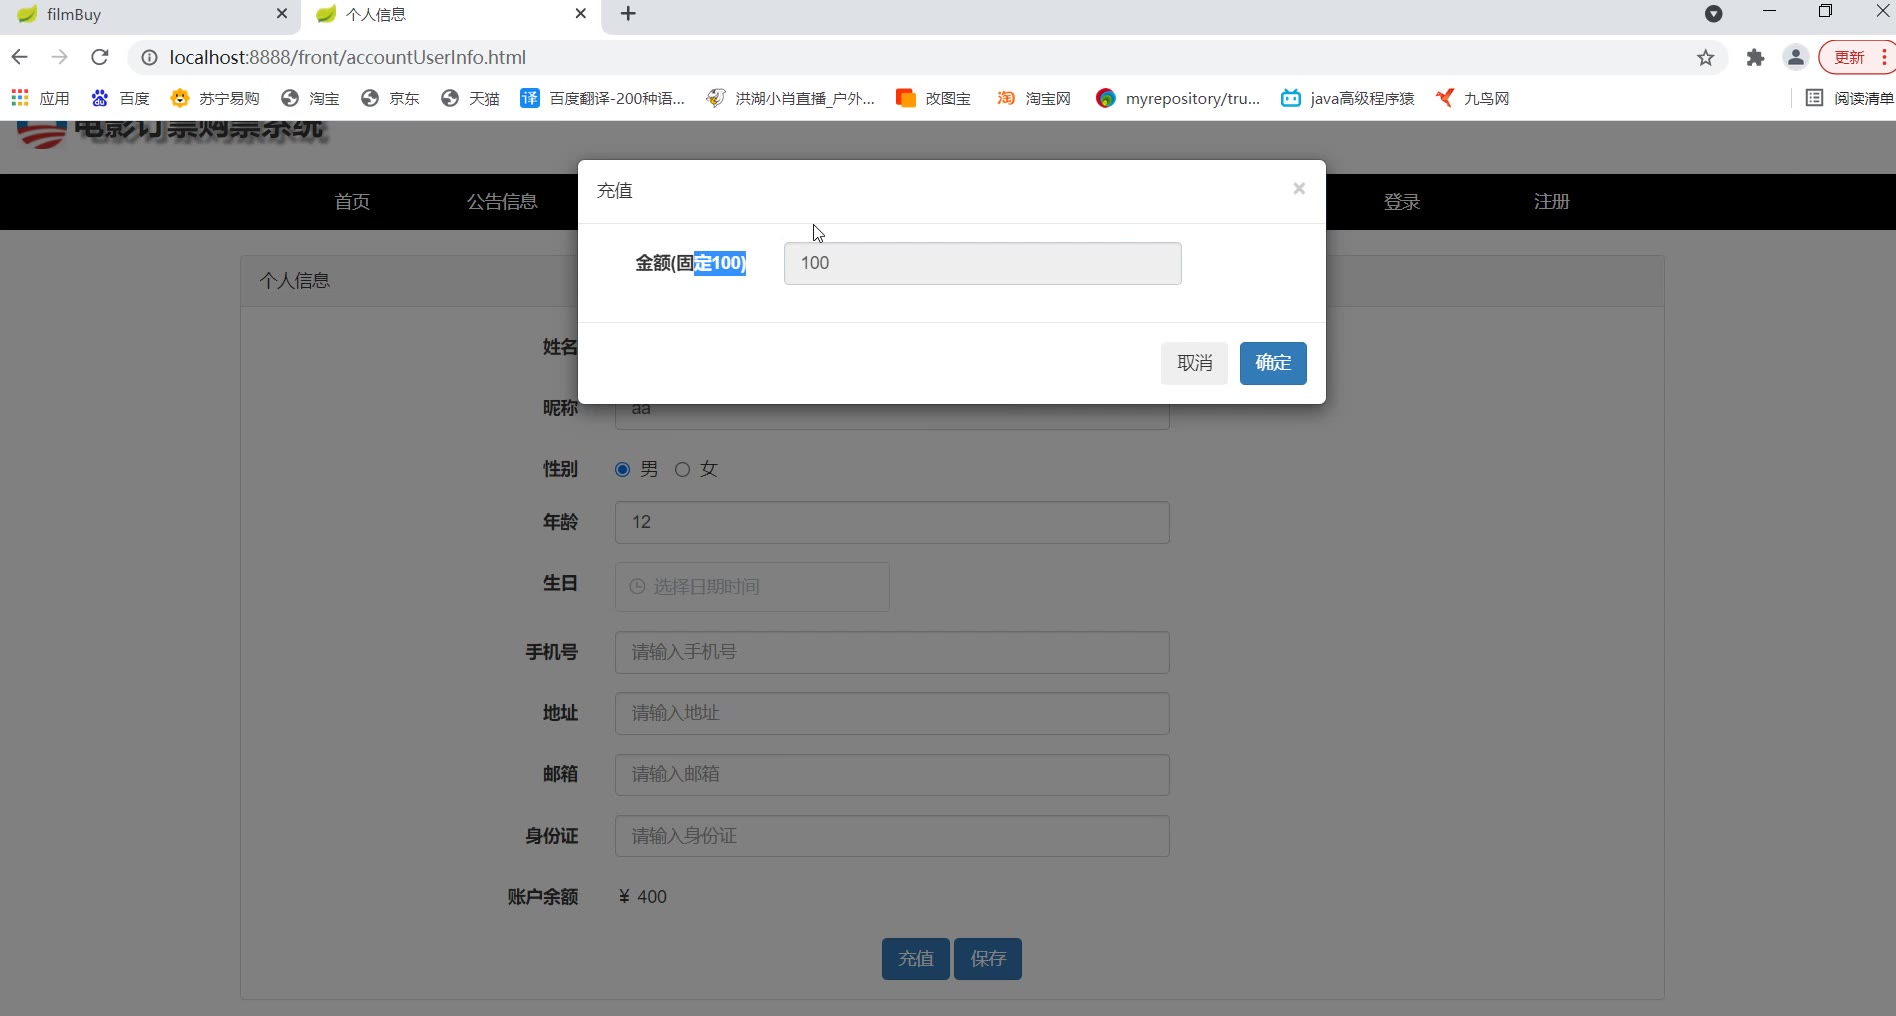1896x1016 pixels.
Task: Open the Chrome profile avatar
Action: [x=1796, y=58]
